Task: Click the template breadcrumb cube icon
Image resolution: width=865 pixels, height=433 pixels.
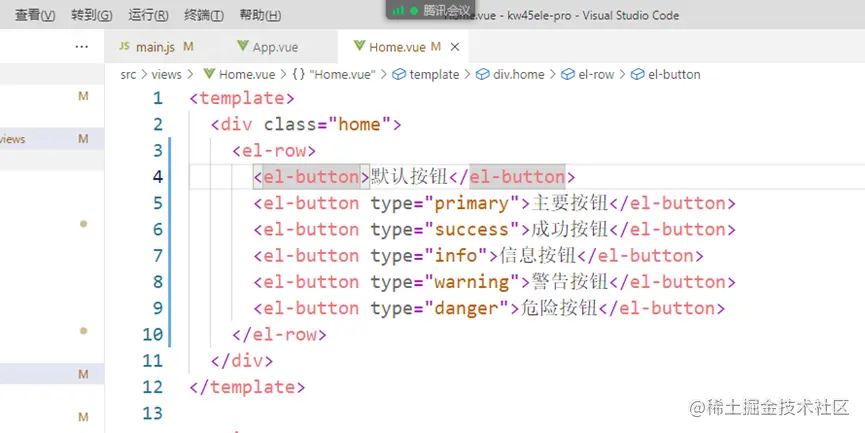Action: click(x=399, y=74)
